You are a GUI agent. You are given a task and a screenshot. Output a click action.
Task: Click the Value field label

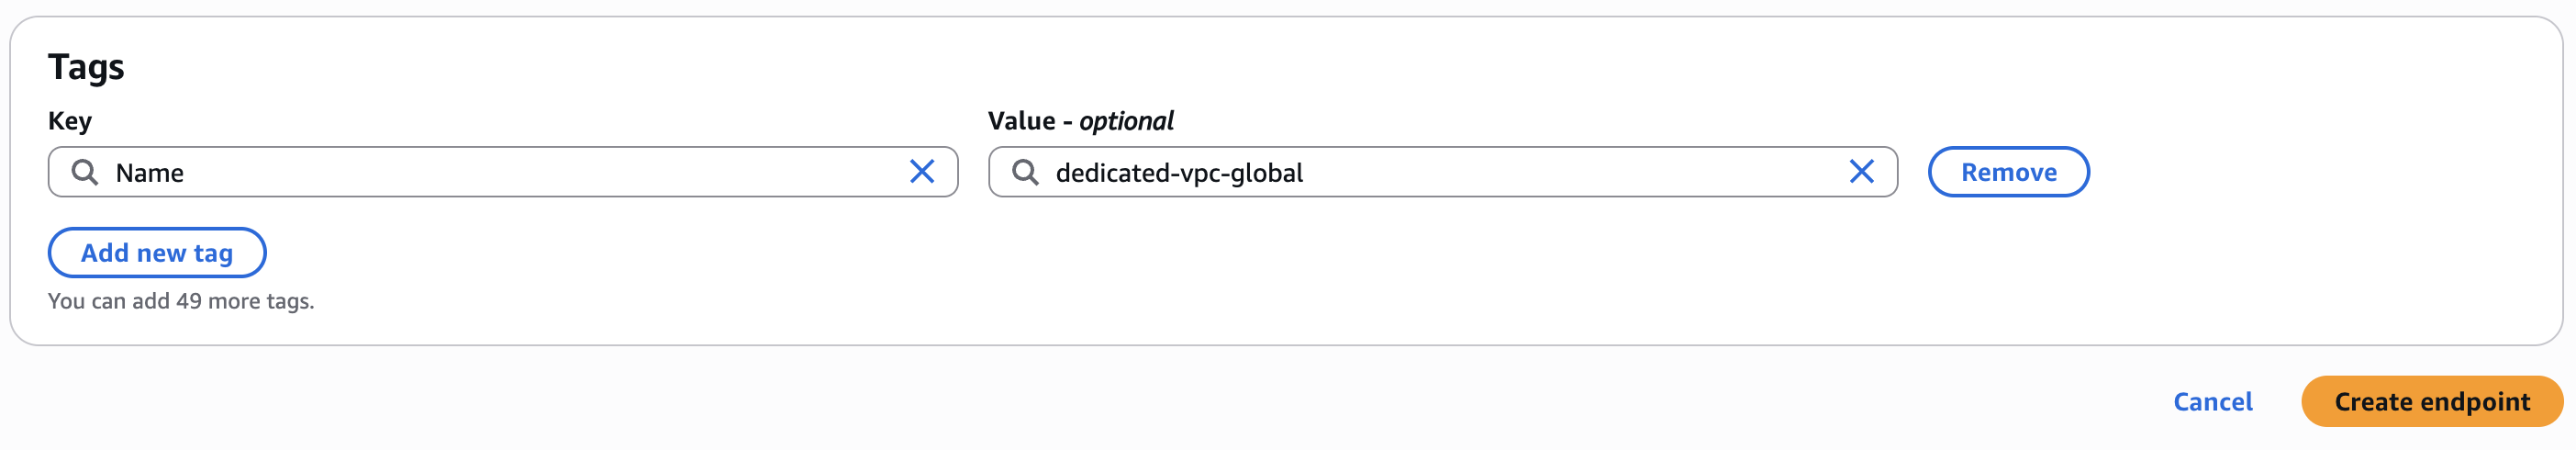pyautogui.click(x=1021, y=121)
